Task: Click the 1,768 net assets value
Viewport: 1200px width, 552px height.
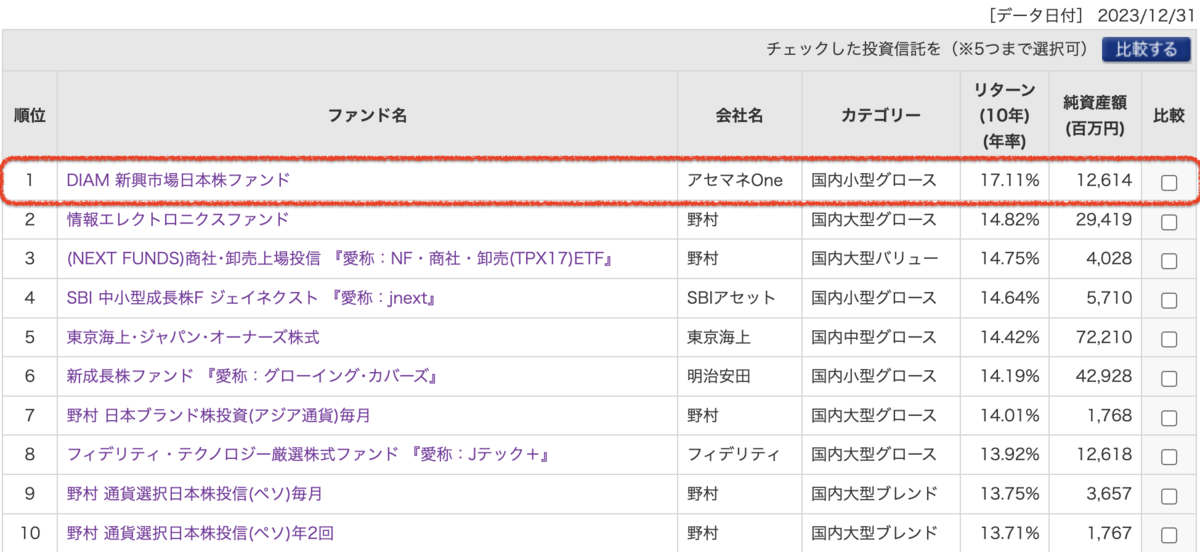Action: coord(1110,414)
